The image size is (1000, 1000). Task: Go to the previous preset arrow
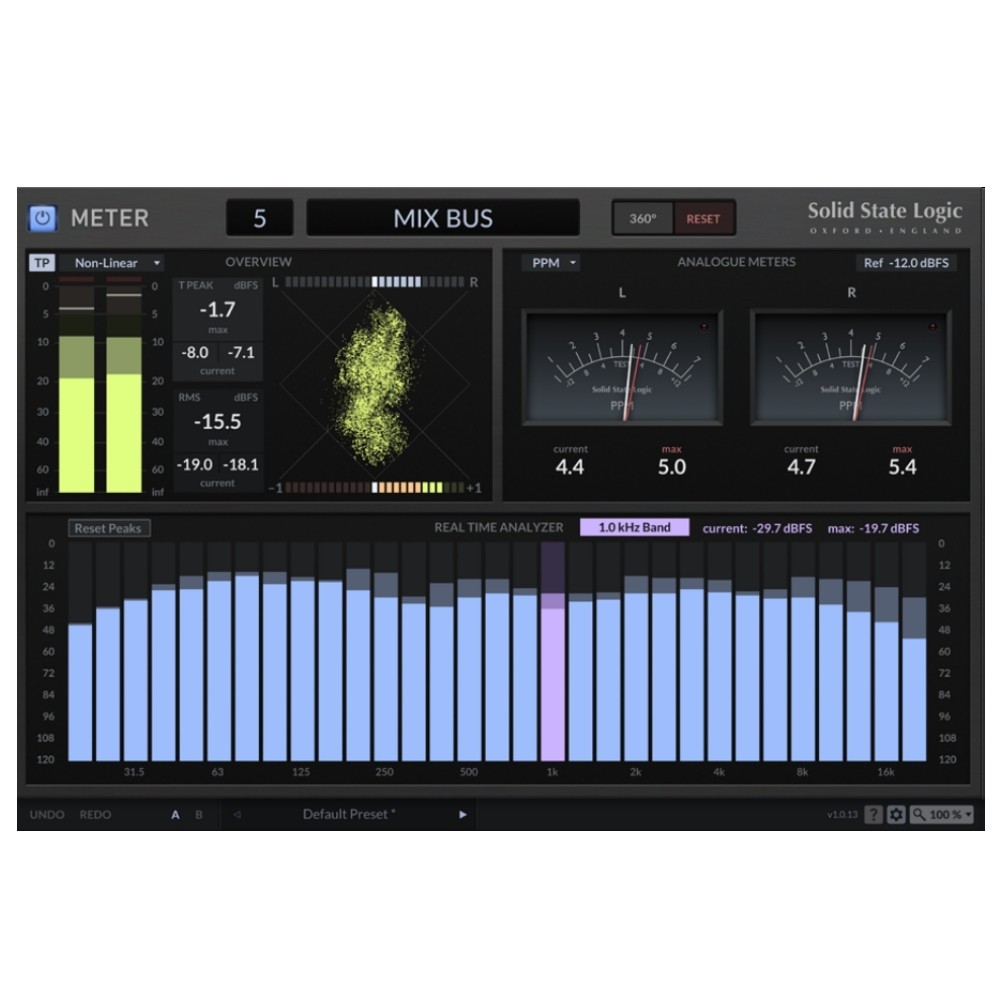(x=237, y=814)
